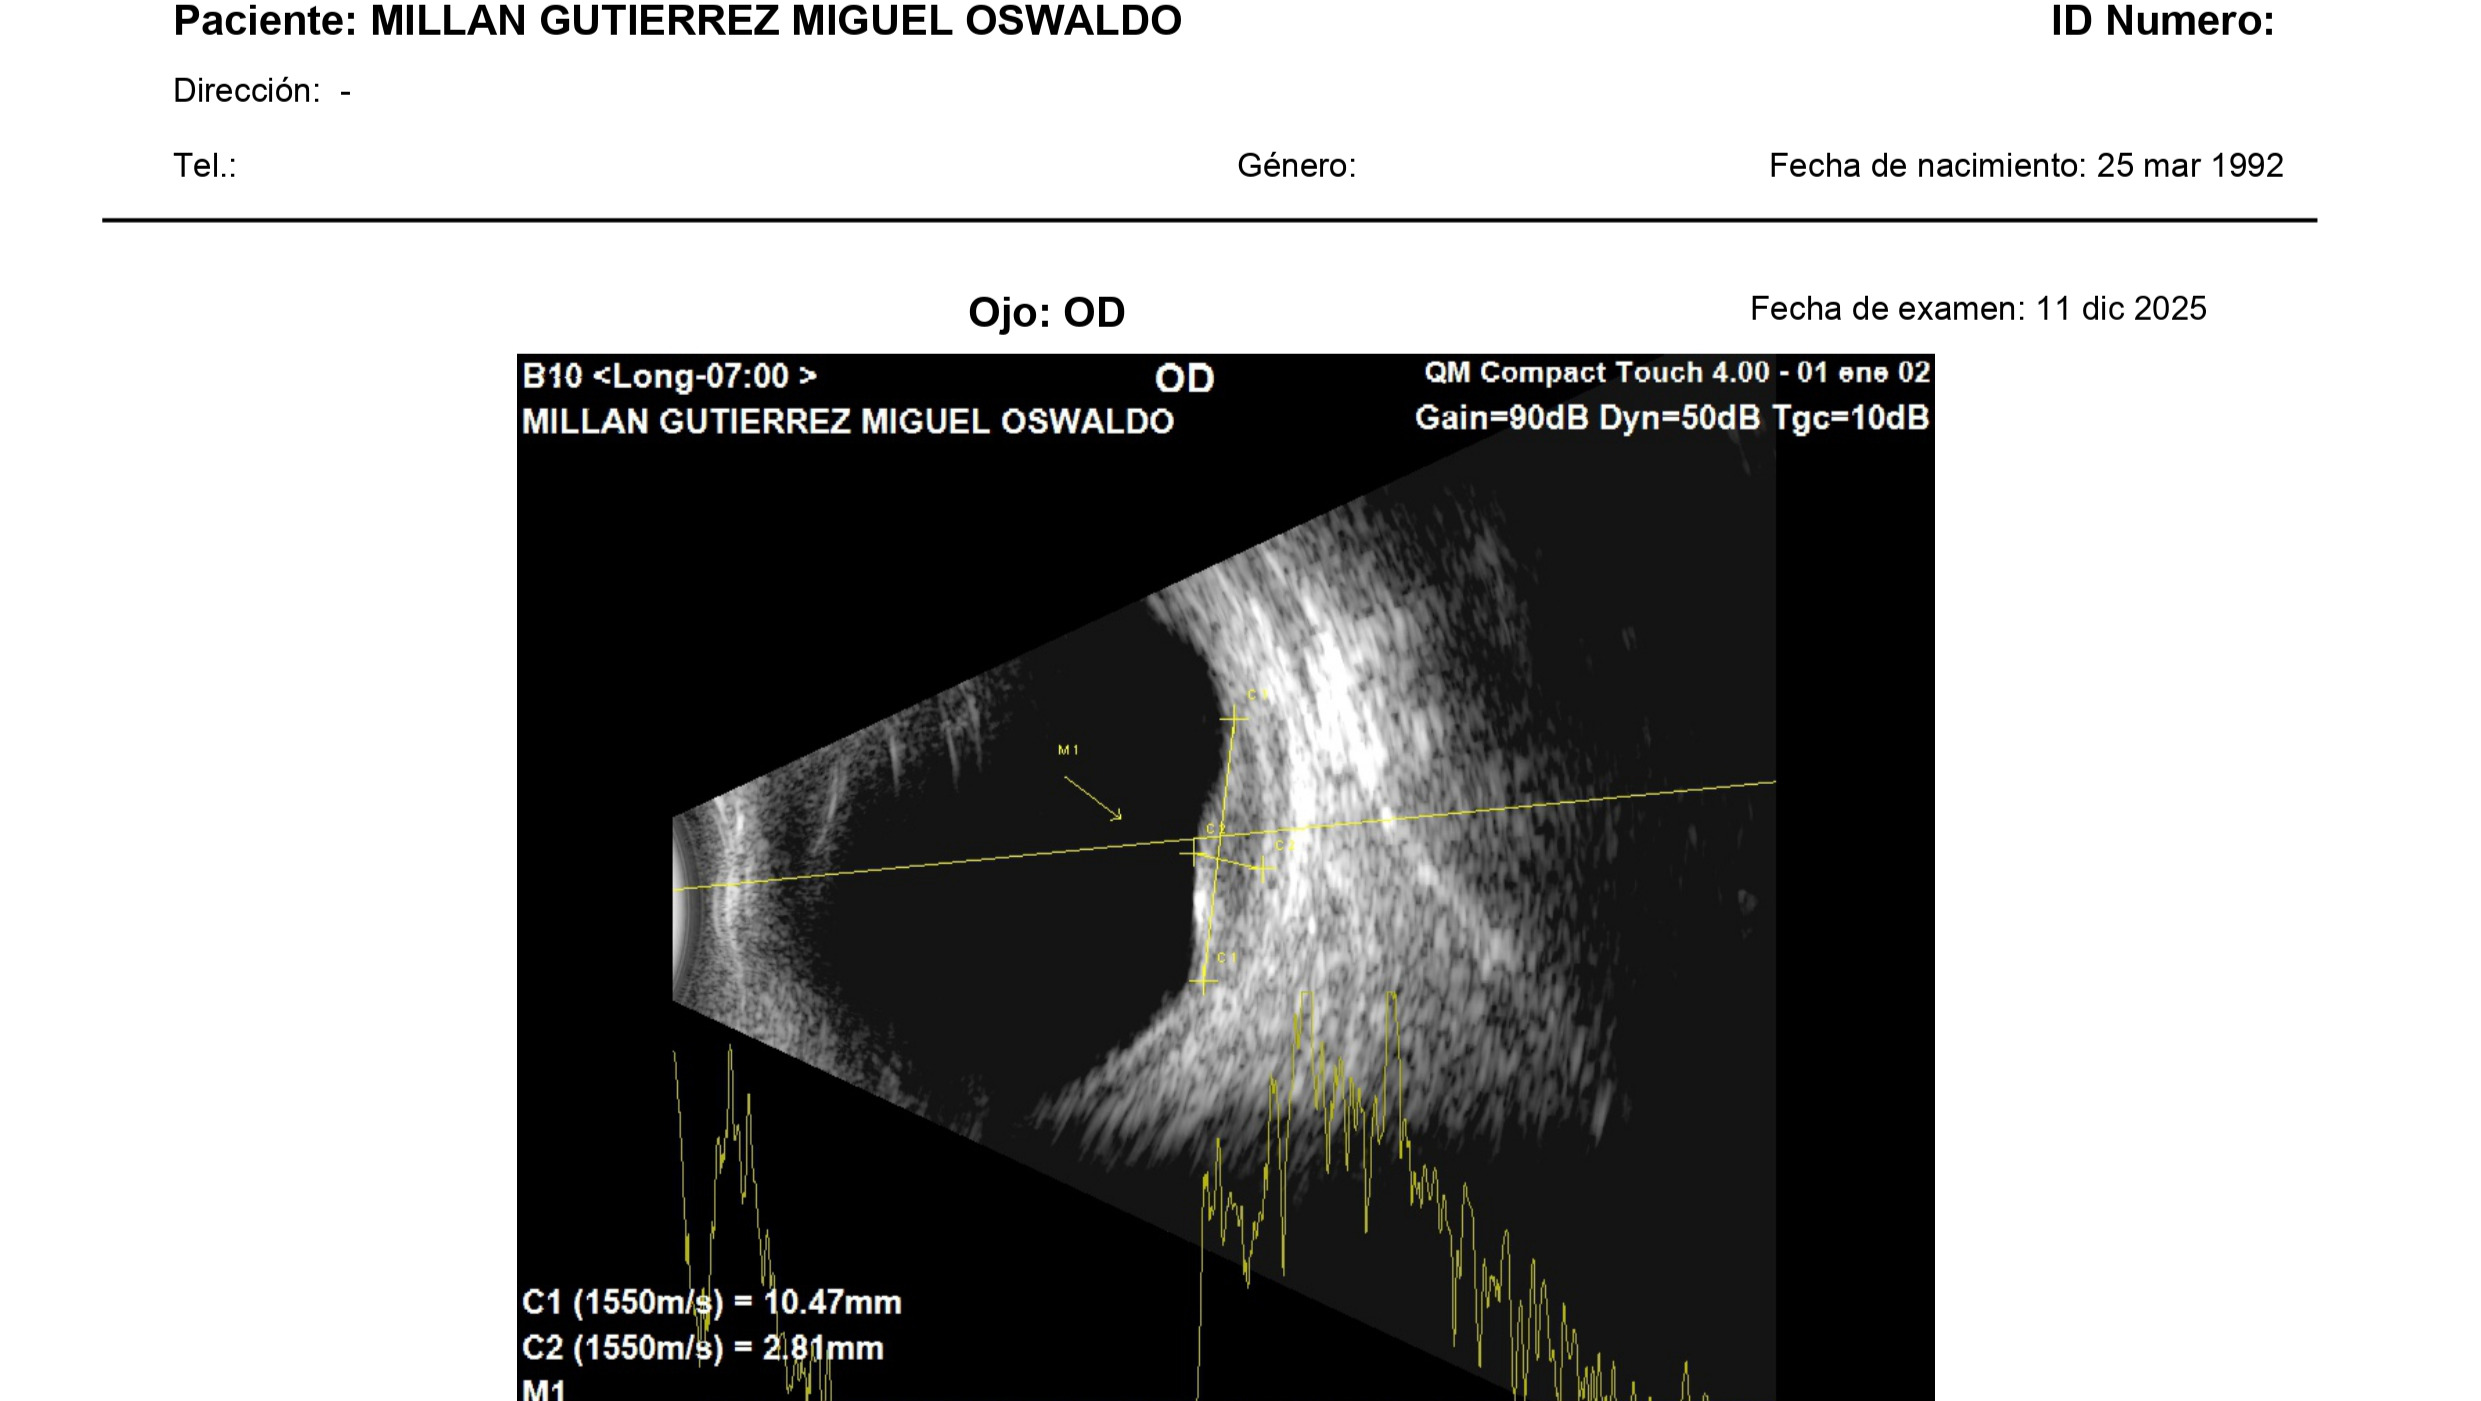Image resolution: width=2481 pixels, height=1401 pixels.
Task: Click the small M1 label above the arrow
Action: [x=1068, y=750]
